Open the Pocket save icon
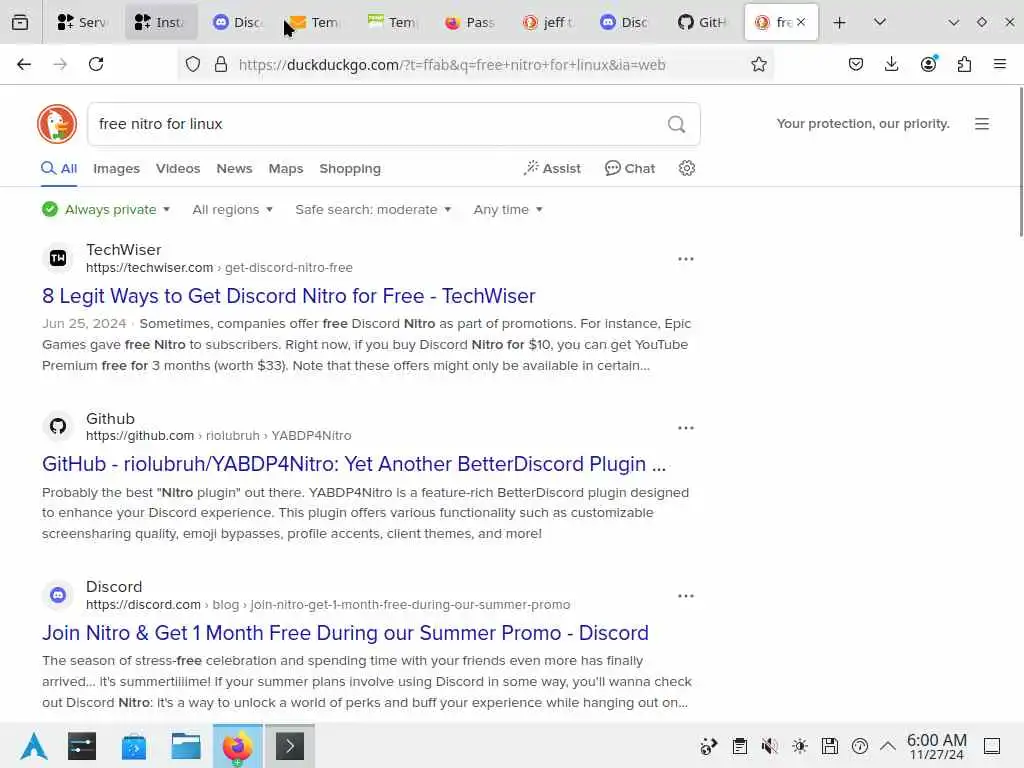The image size is (1024, 768). (856, 64)
